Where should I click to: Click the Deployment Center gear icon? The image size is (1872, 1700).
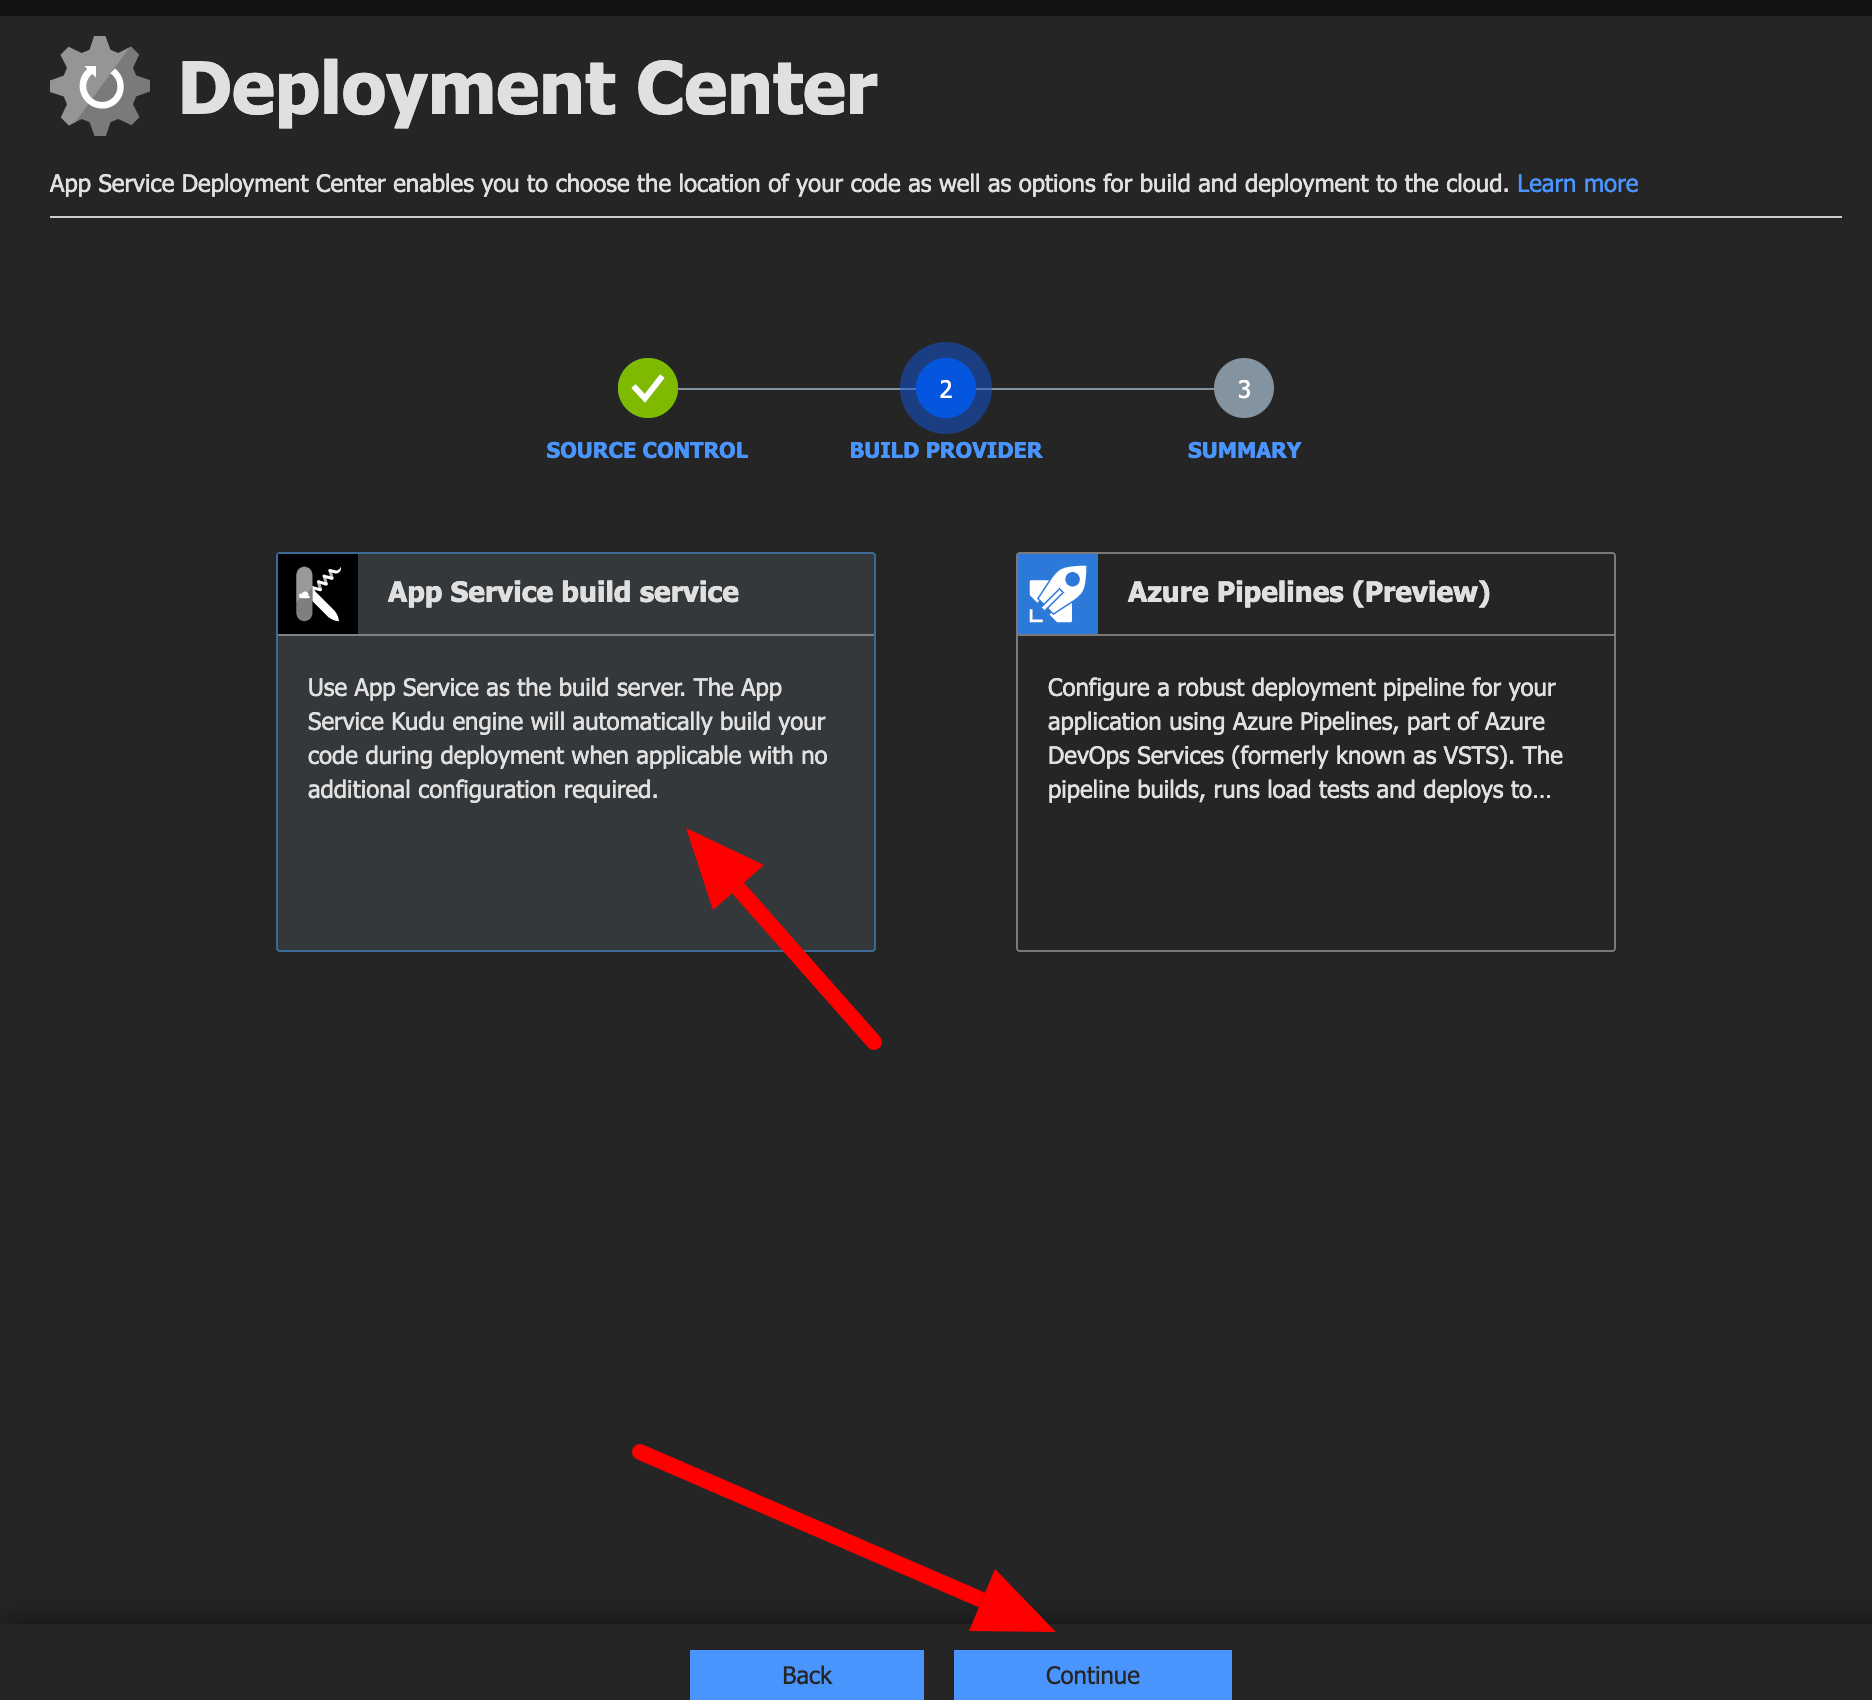tap(100, 86)
